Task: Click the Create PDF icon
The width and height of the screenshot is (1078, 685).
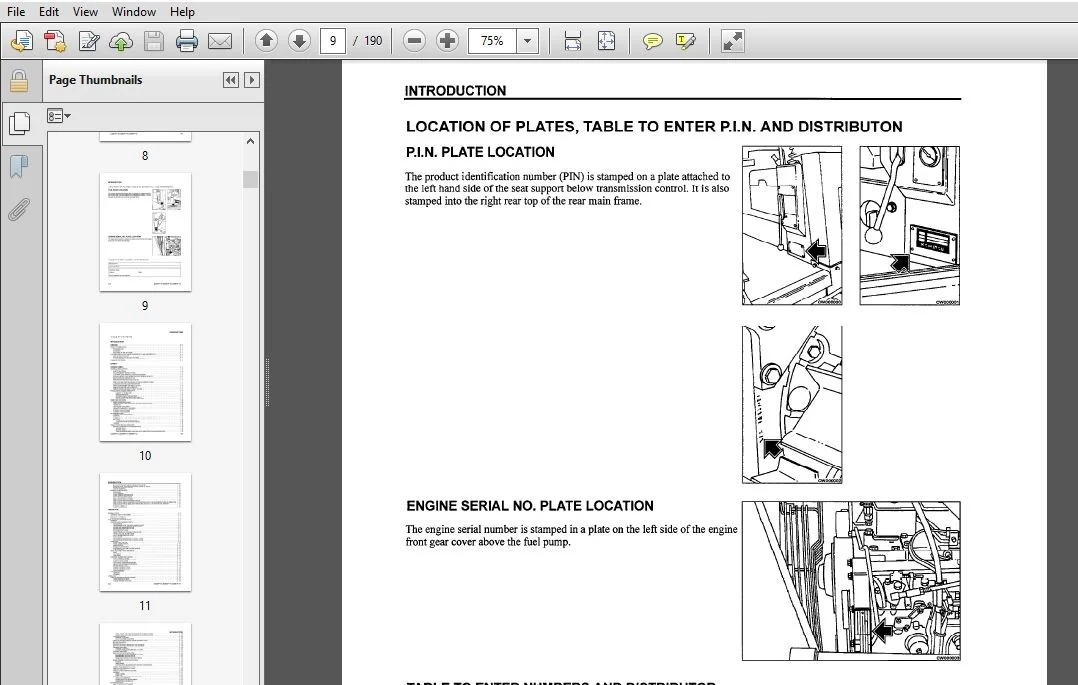Action: click(x=55, y=41)
